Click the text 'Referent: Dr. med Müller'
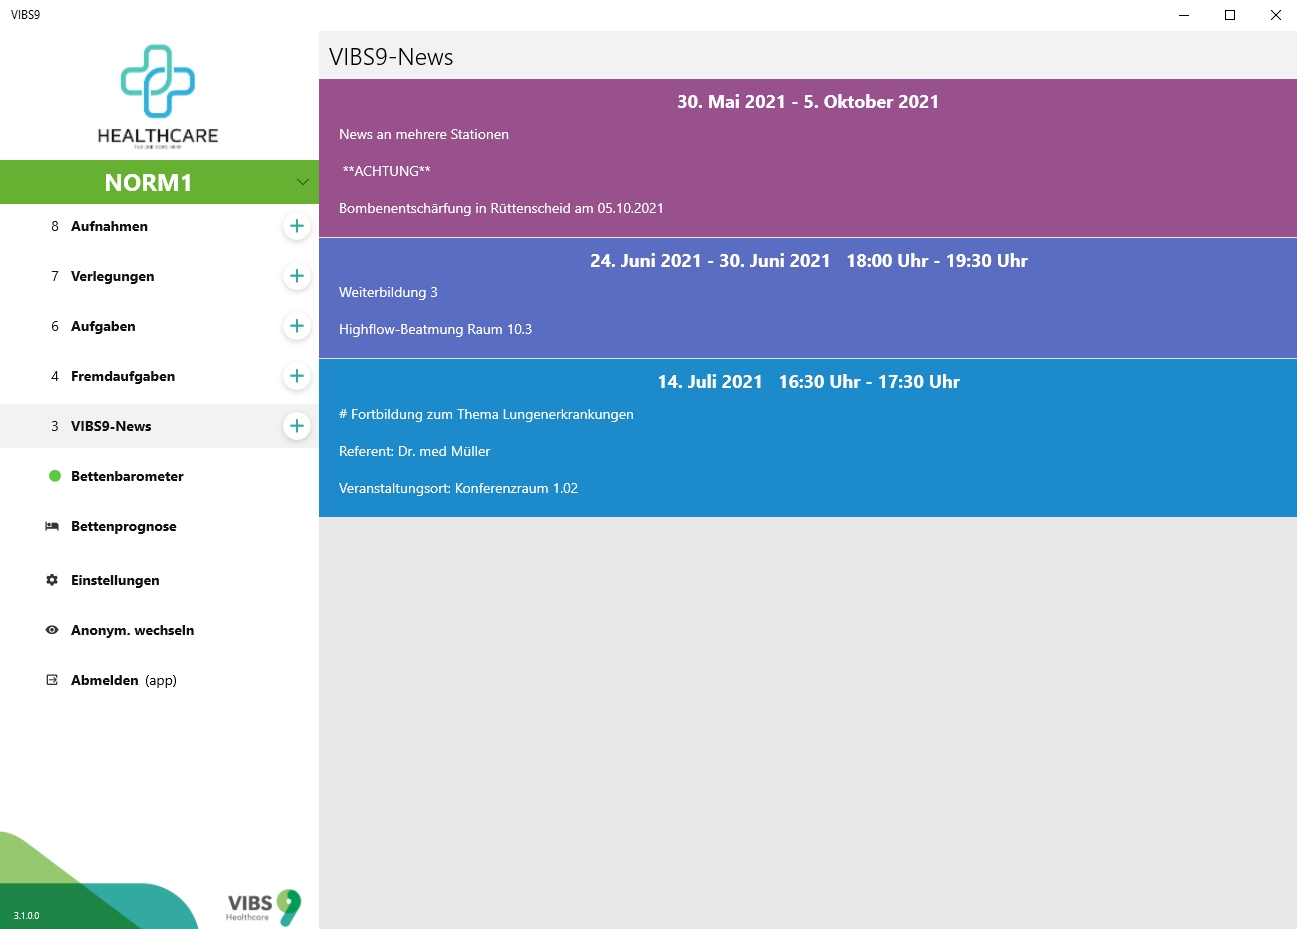This screenshot has height=929, width=1297. tap(414, 451)
